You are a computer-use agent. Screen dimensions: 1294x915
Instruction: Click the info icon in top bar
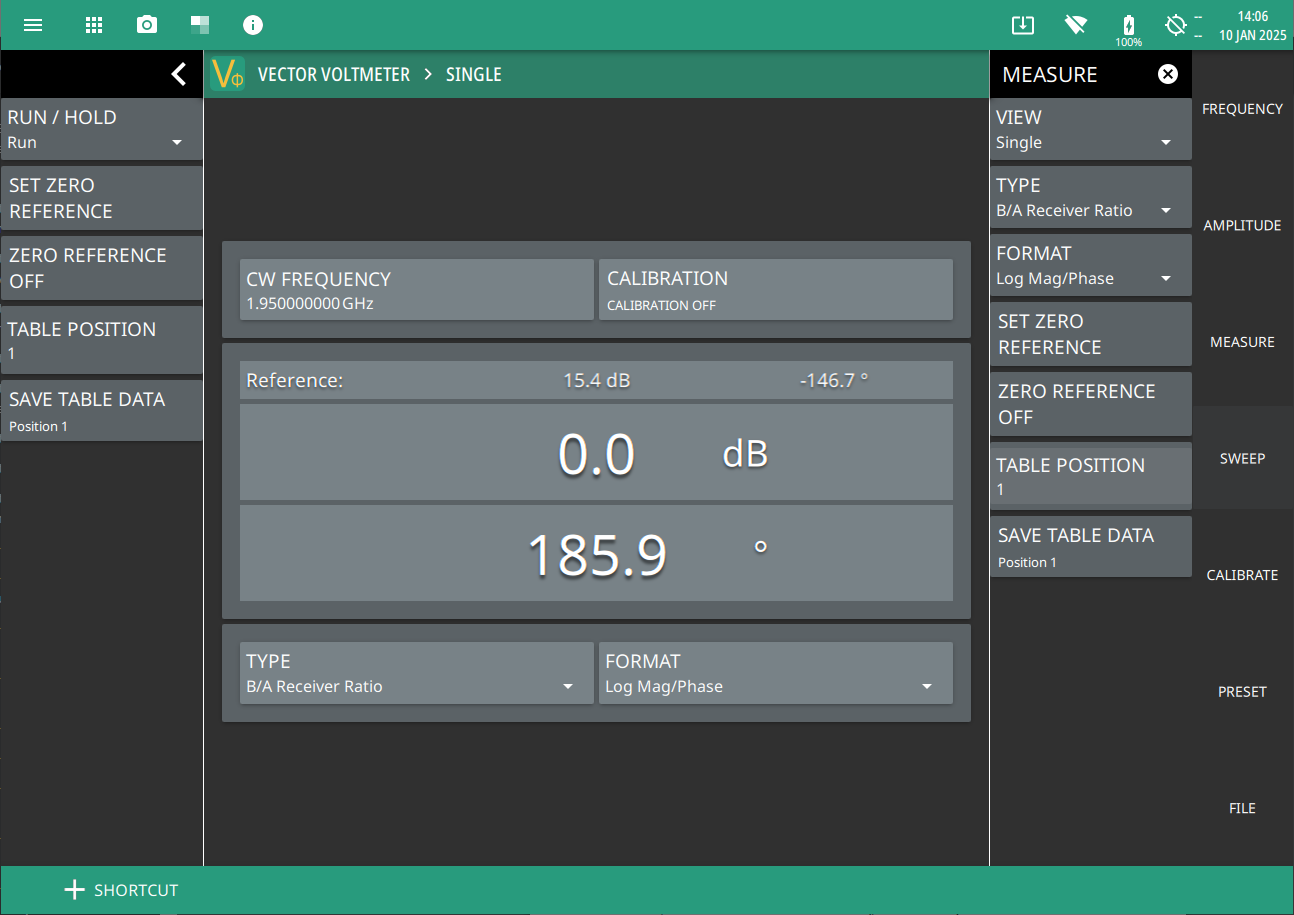(253, 25)
